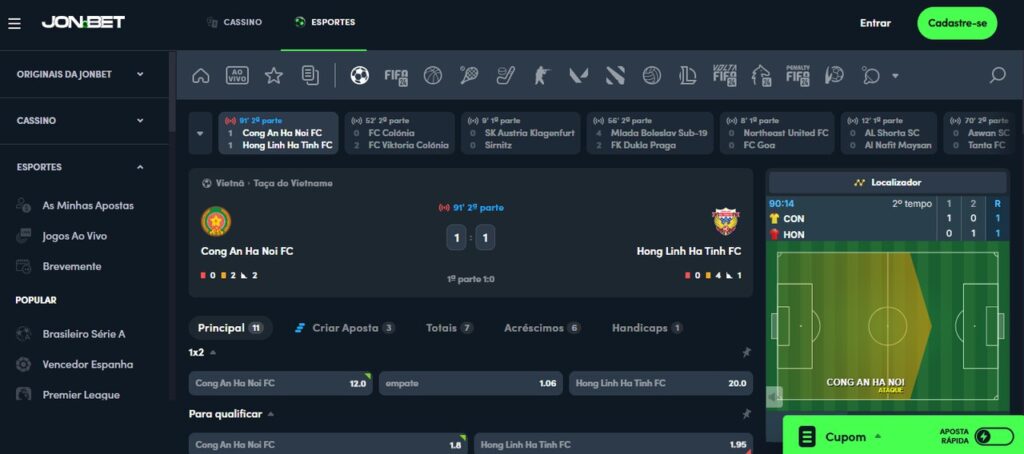The width and height of the screenshot is (1024, 454).
Task: Open Vencedor Espanha
Action: tap(88, 365)
